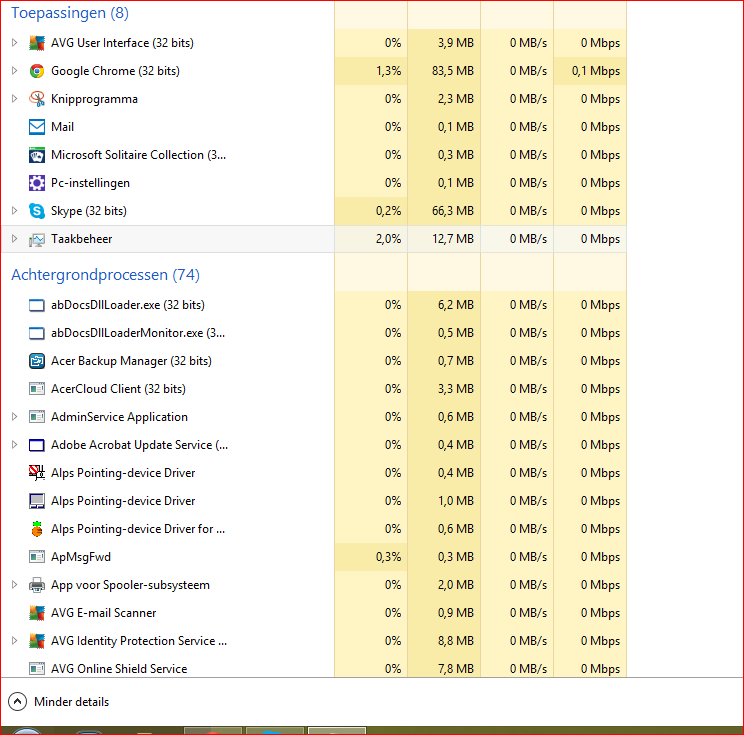Click the 6,2 MB memory value

tap(456, 305)
